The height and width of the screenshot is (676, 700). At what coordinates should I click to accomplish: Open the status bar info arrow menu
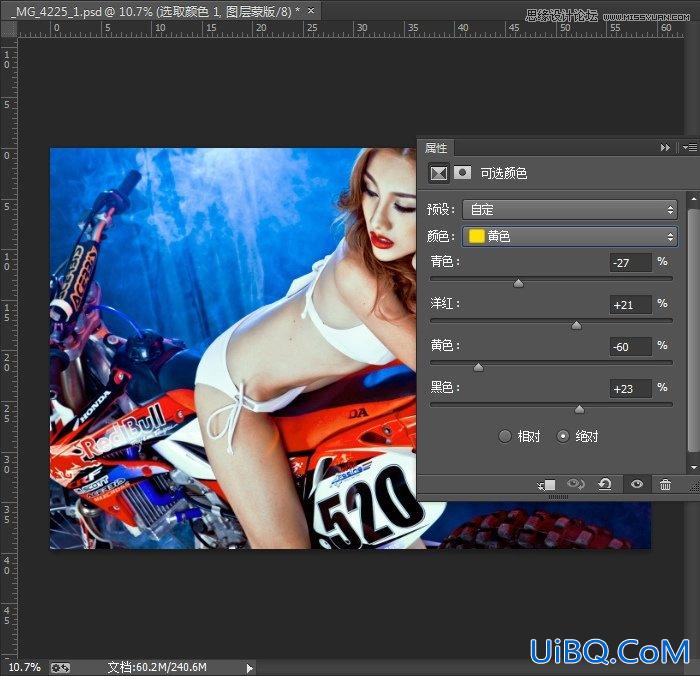point(250,668)
